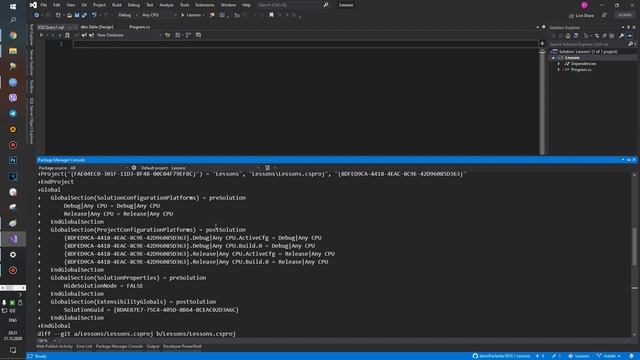Click the Visual Studio taskbar icon

click(13, 239)
